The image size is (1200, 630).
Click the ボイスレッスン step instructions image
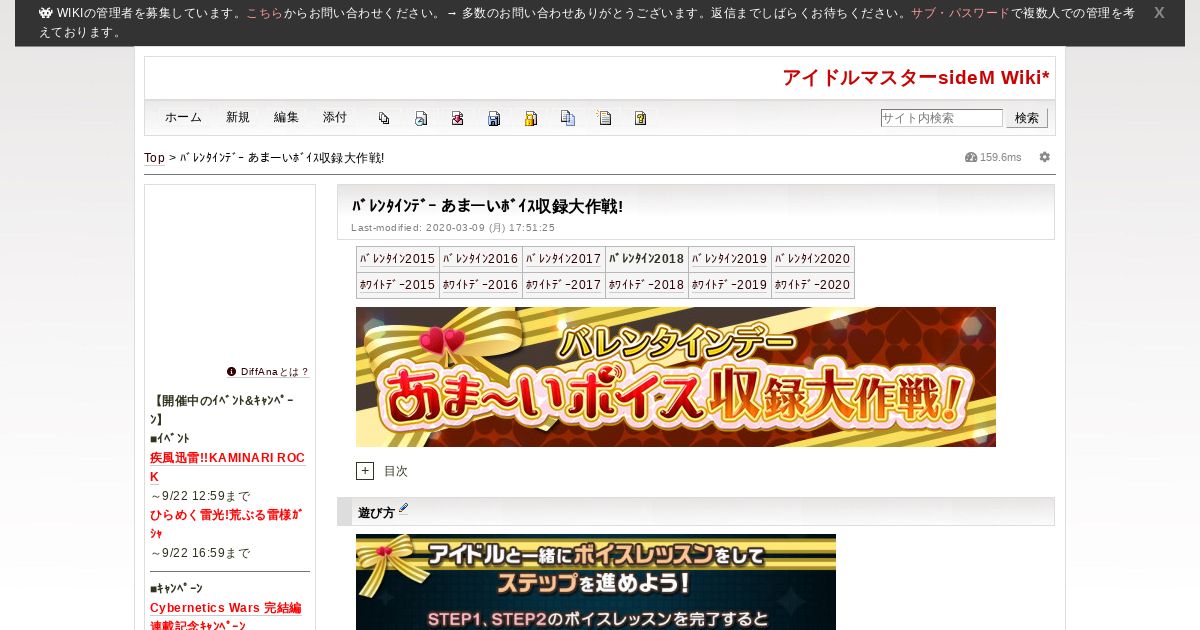[596, 582]
